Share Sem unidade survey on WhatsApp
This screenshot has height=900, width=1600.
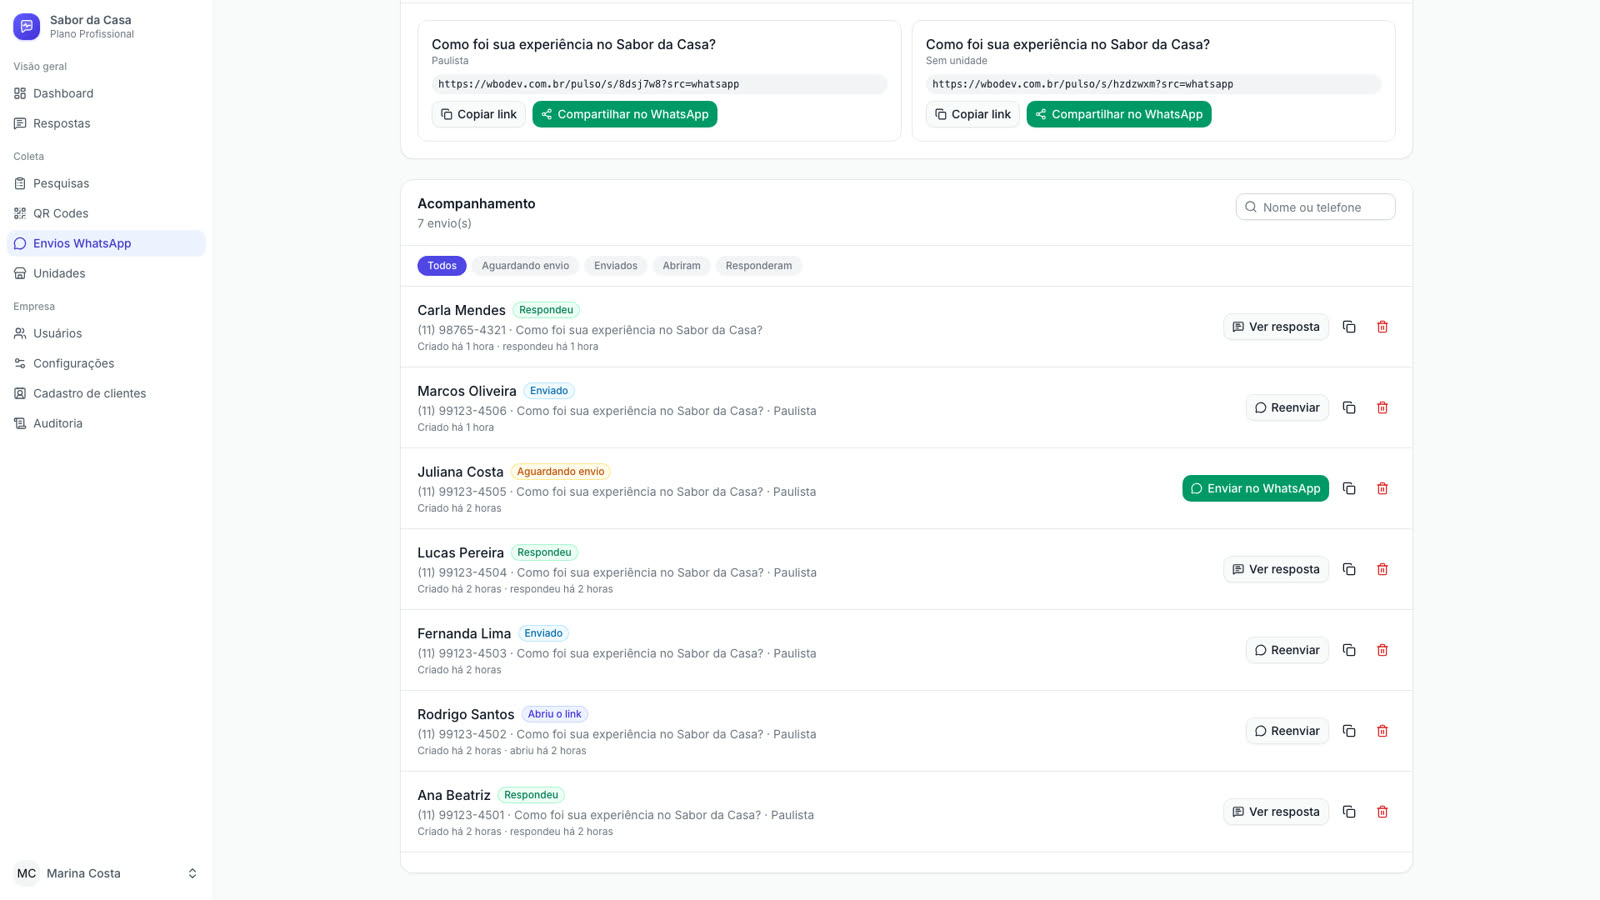tap(1119, 114)
